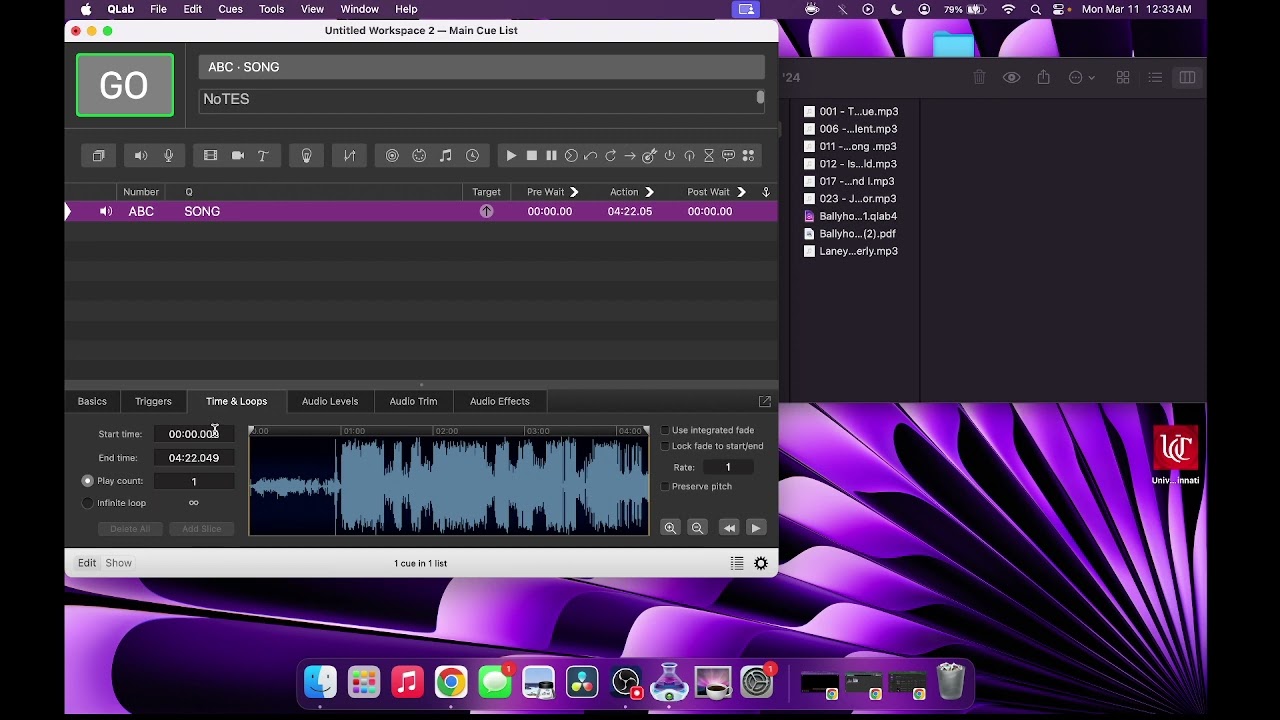Select the Infinite loop radio button
Image resolution: width=1280 pixels, height=720 pixels.
[x=87, y=503]
